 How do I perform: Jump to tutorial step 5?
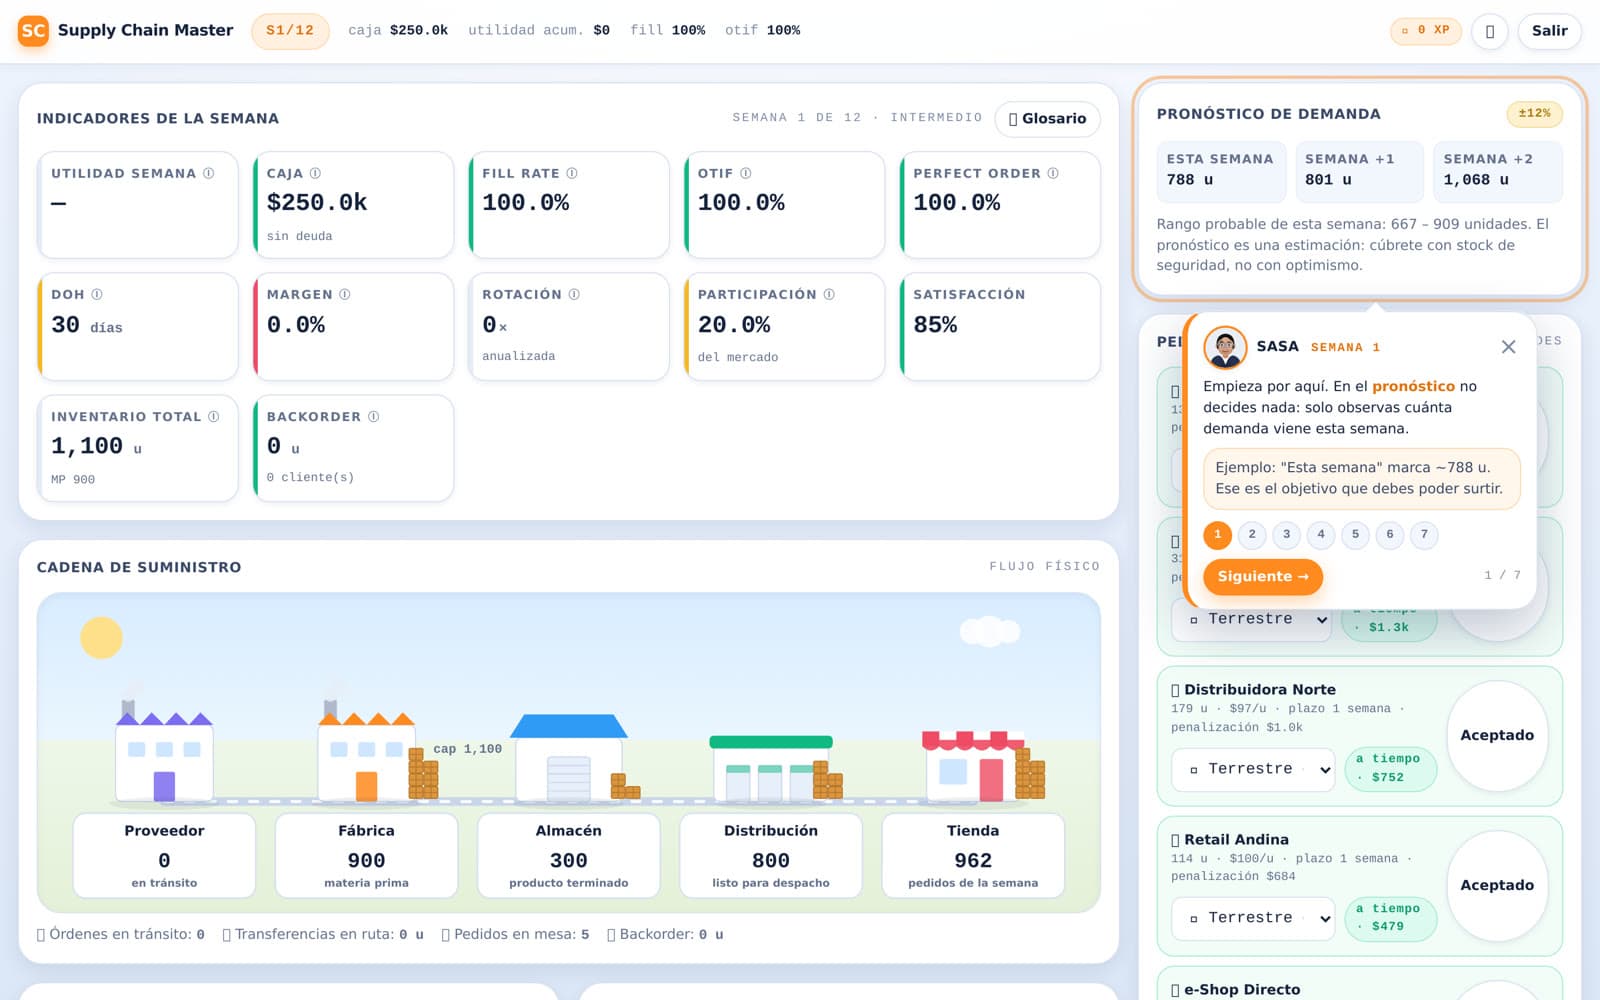click(1356, 534)
